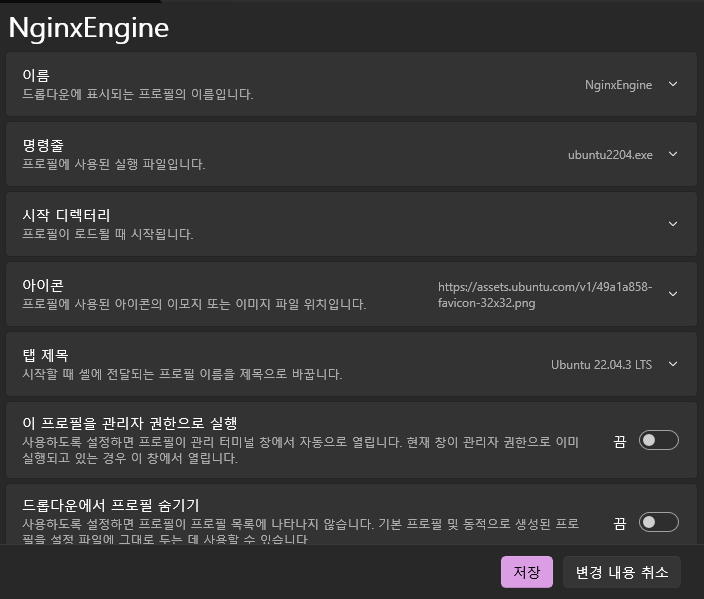This screenshot has width=704, height=599.
Task: Open the 이름 settings row label
Action: (x=36, y=75)
